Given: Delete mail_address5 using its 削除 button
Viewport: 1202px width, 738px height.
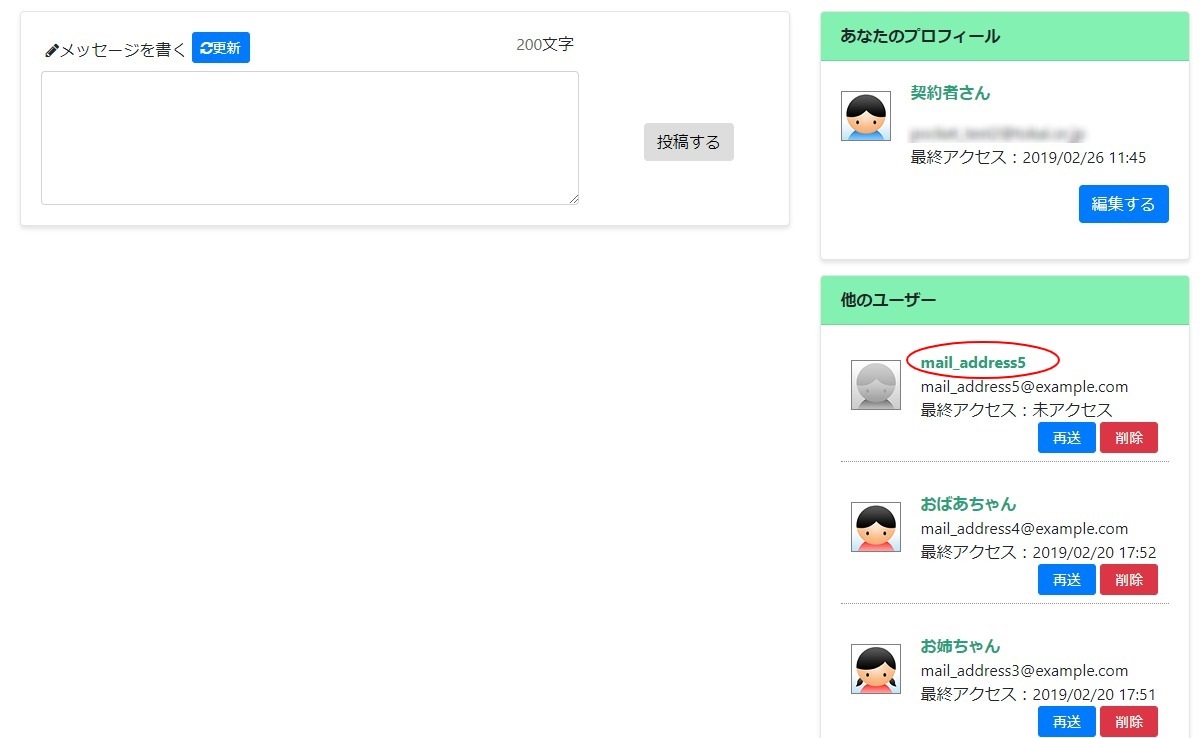Looking at the screenshot, I should (1129, 437).
